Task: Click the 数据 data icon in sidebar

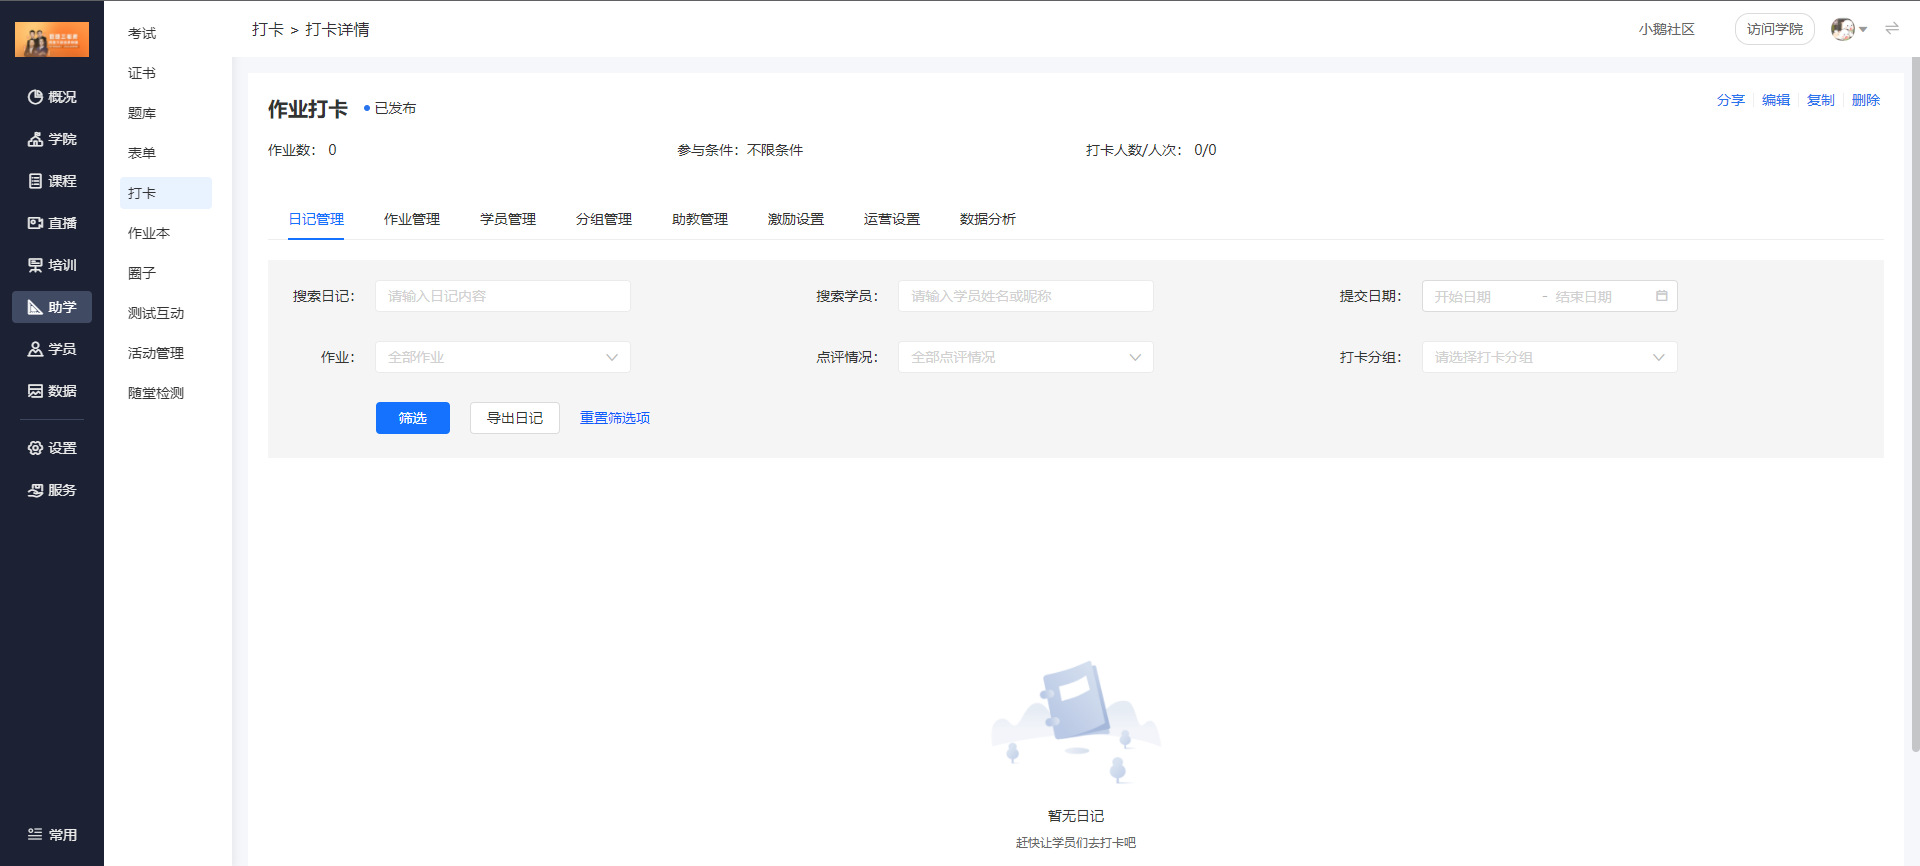Action: pyautogui.click(x=35, y=391)
